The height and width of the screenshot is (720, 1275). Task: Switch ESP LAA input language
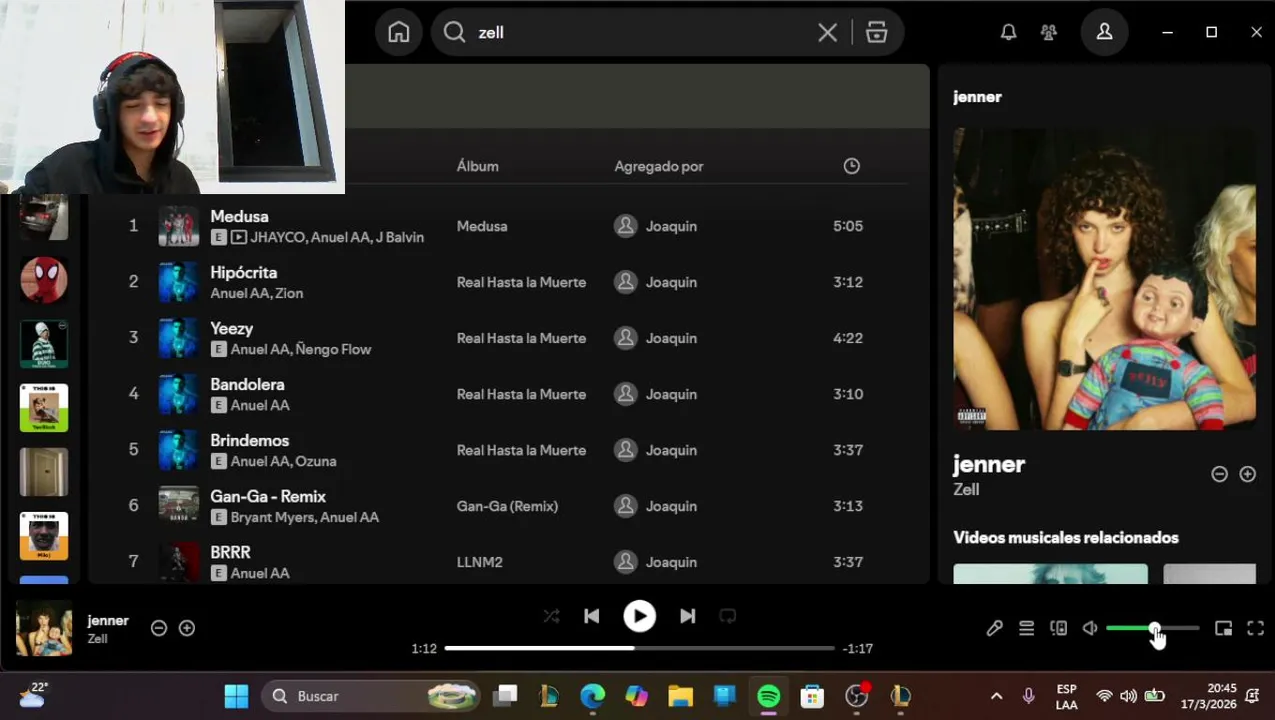[1066, 696]
